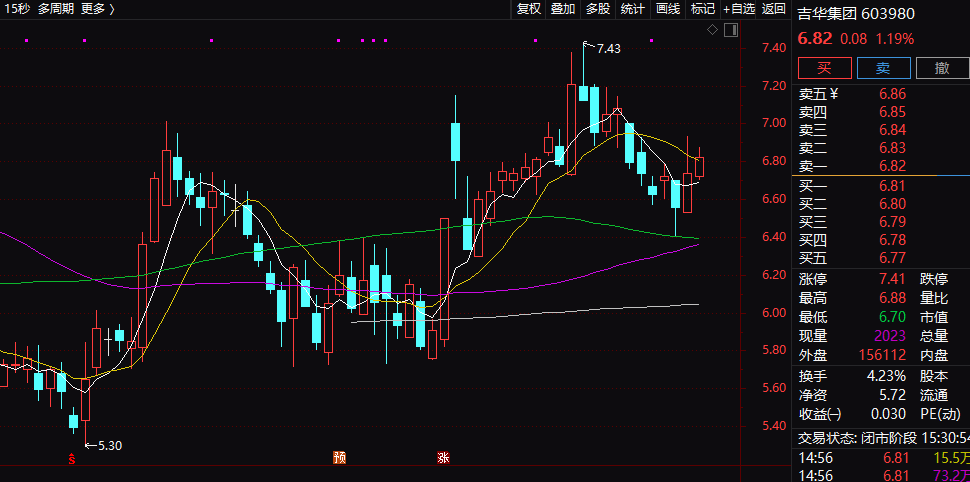Click the price change percent 1.19%
970x482 pixels.
pyautogui.click(x=894, y=39)
